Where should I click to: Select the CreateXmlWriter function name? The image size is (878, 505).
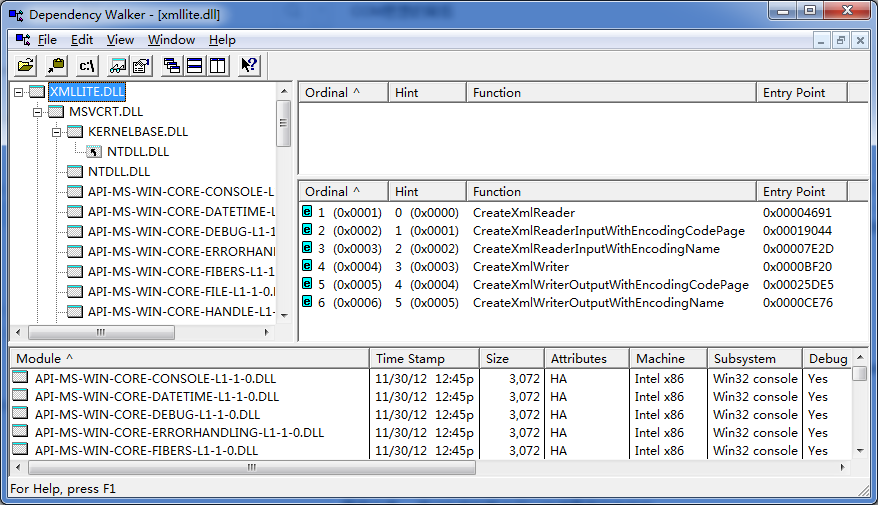tap(521, 266)
